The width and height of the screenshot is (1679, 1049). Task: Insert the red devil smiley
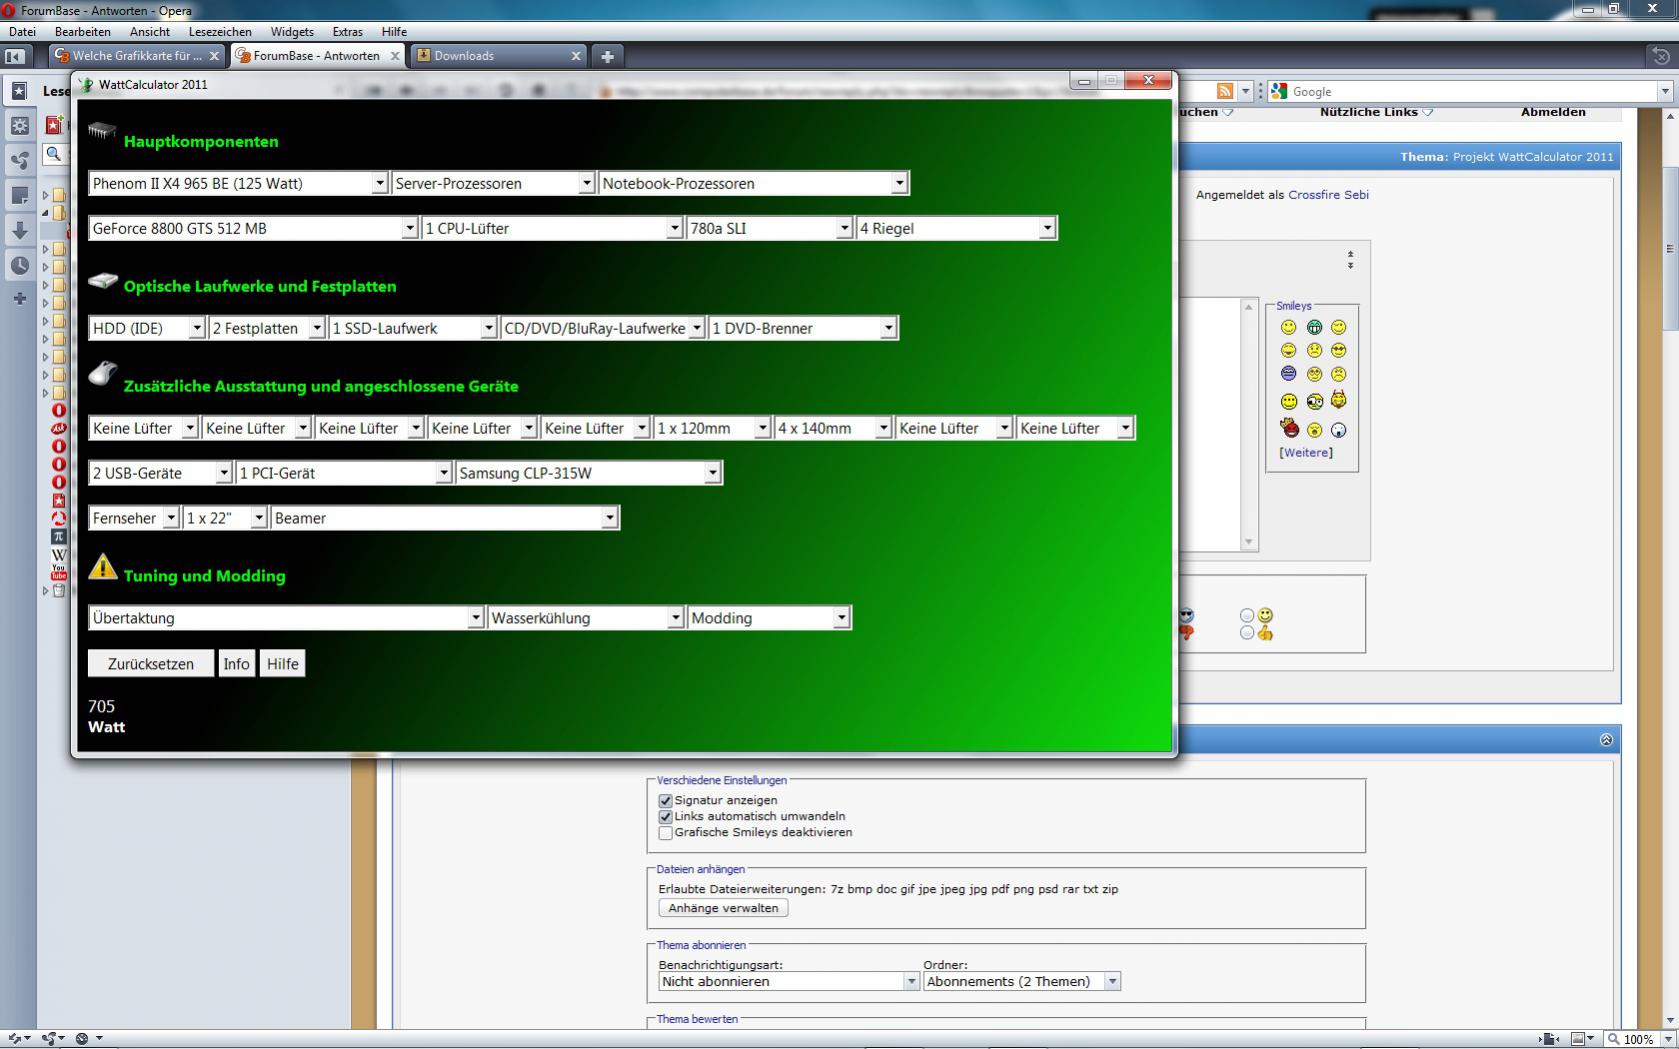coord(1289,428)
